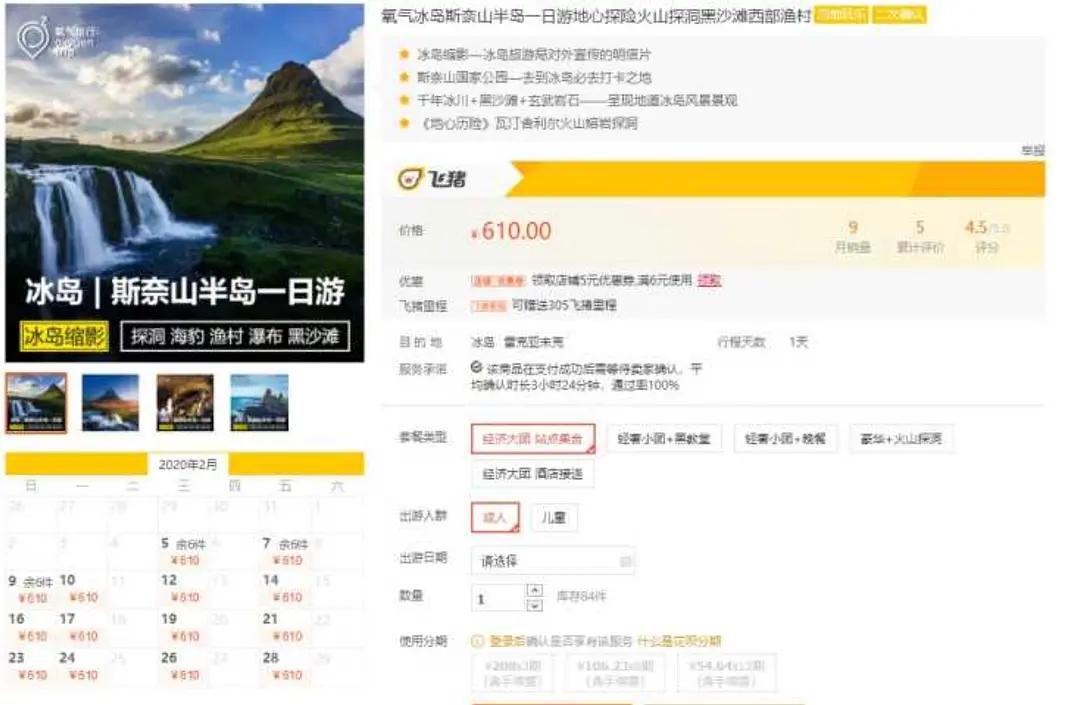Screen dimensions: 1080x705
Task: Select the 成人 traveler option
Action: point(494,518)
